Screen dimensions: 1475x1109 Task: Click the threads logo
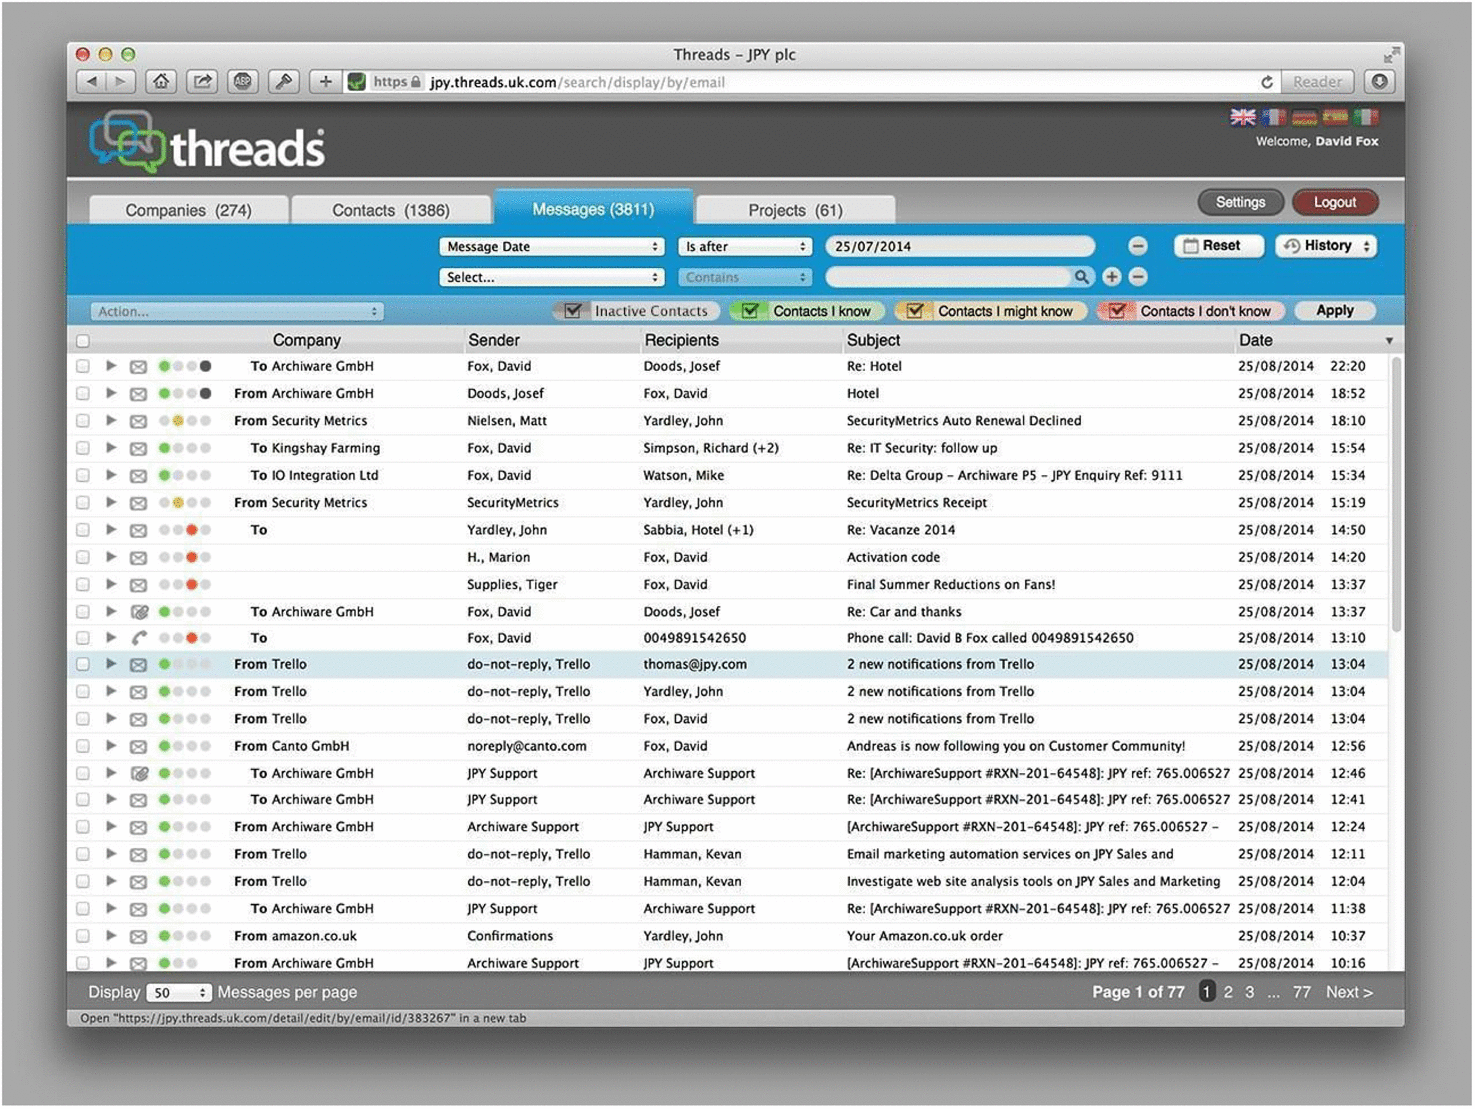pos(207,142)
